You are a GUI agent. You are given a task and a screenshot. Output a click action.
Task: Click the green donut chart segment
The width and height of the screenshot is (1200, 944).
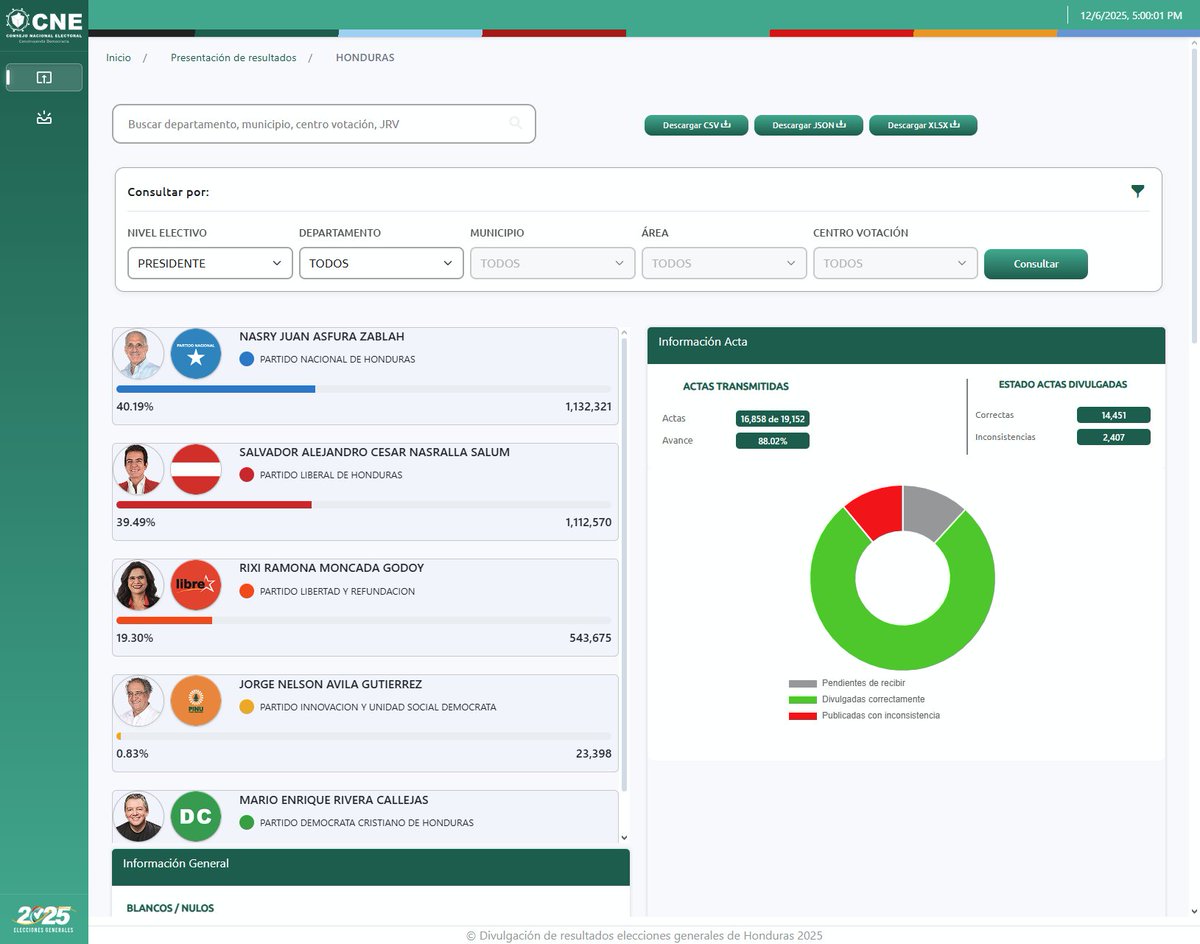(x=902, y=649)
